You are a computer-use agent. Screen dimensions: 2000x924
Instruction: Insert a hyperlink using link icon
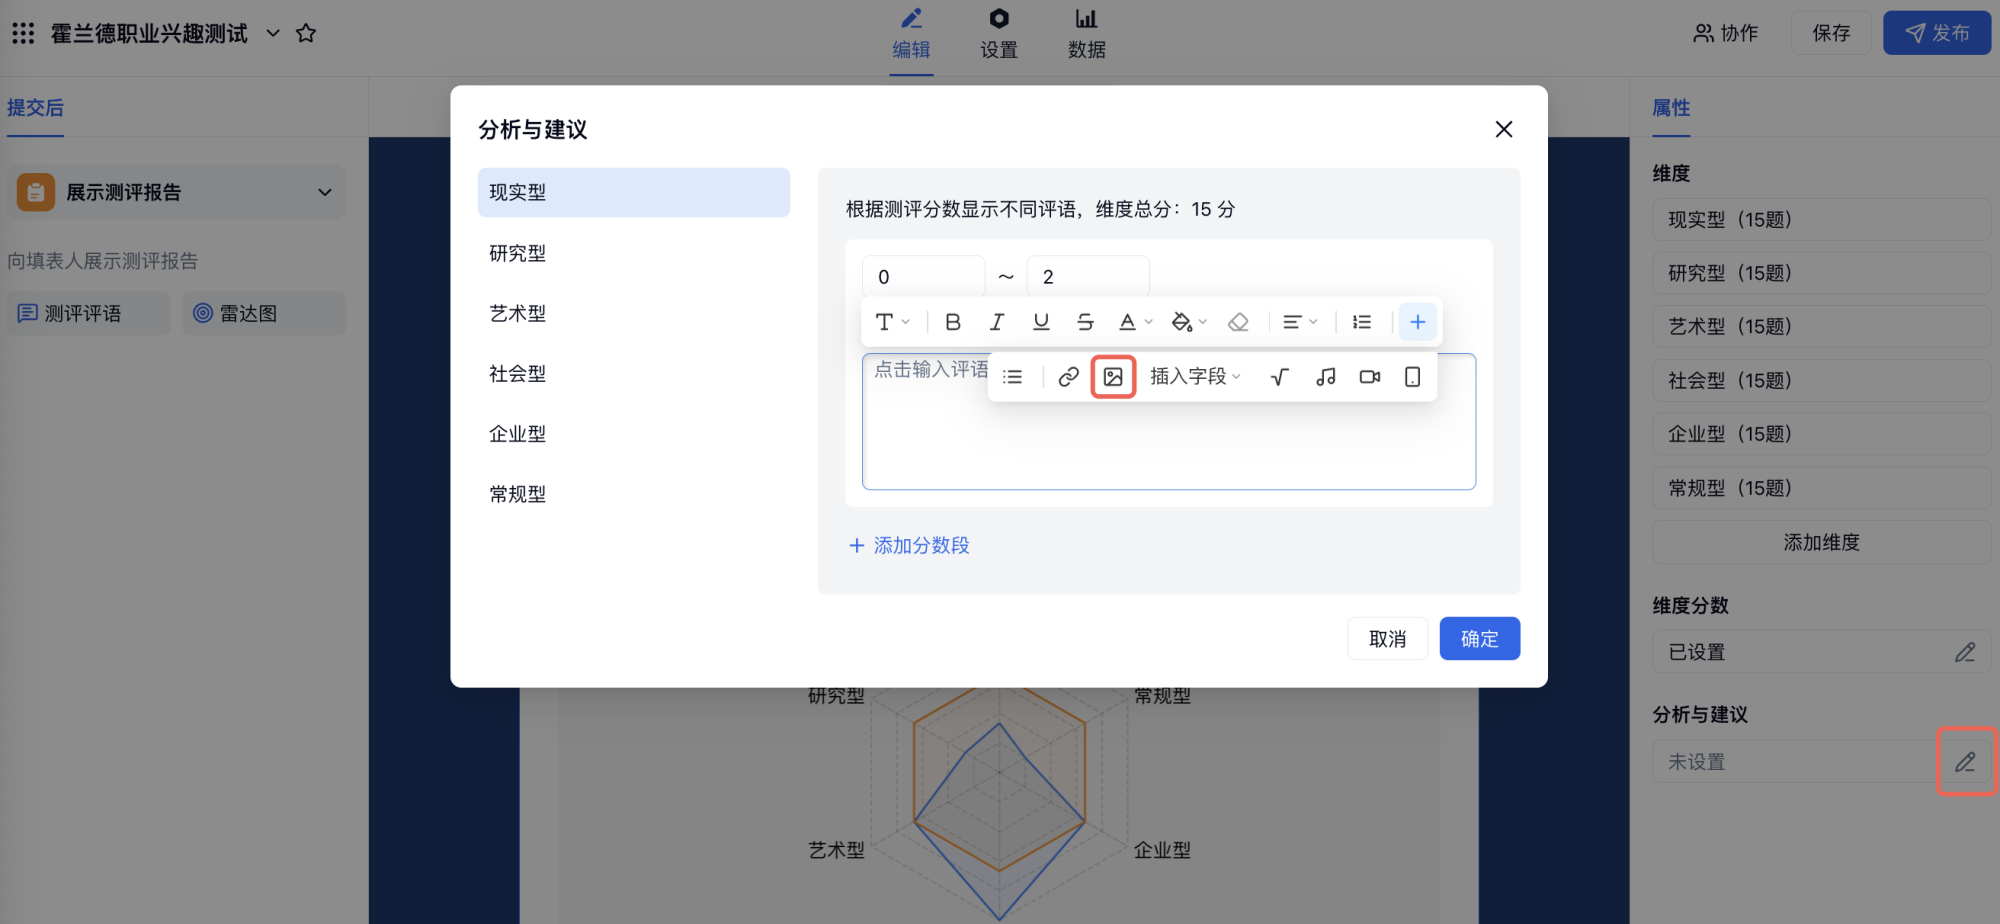pyautogui.click(x=1068, y=377)
